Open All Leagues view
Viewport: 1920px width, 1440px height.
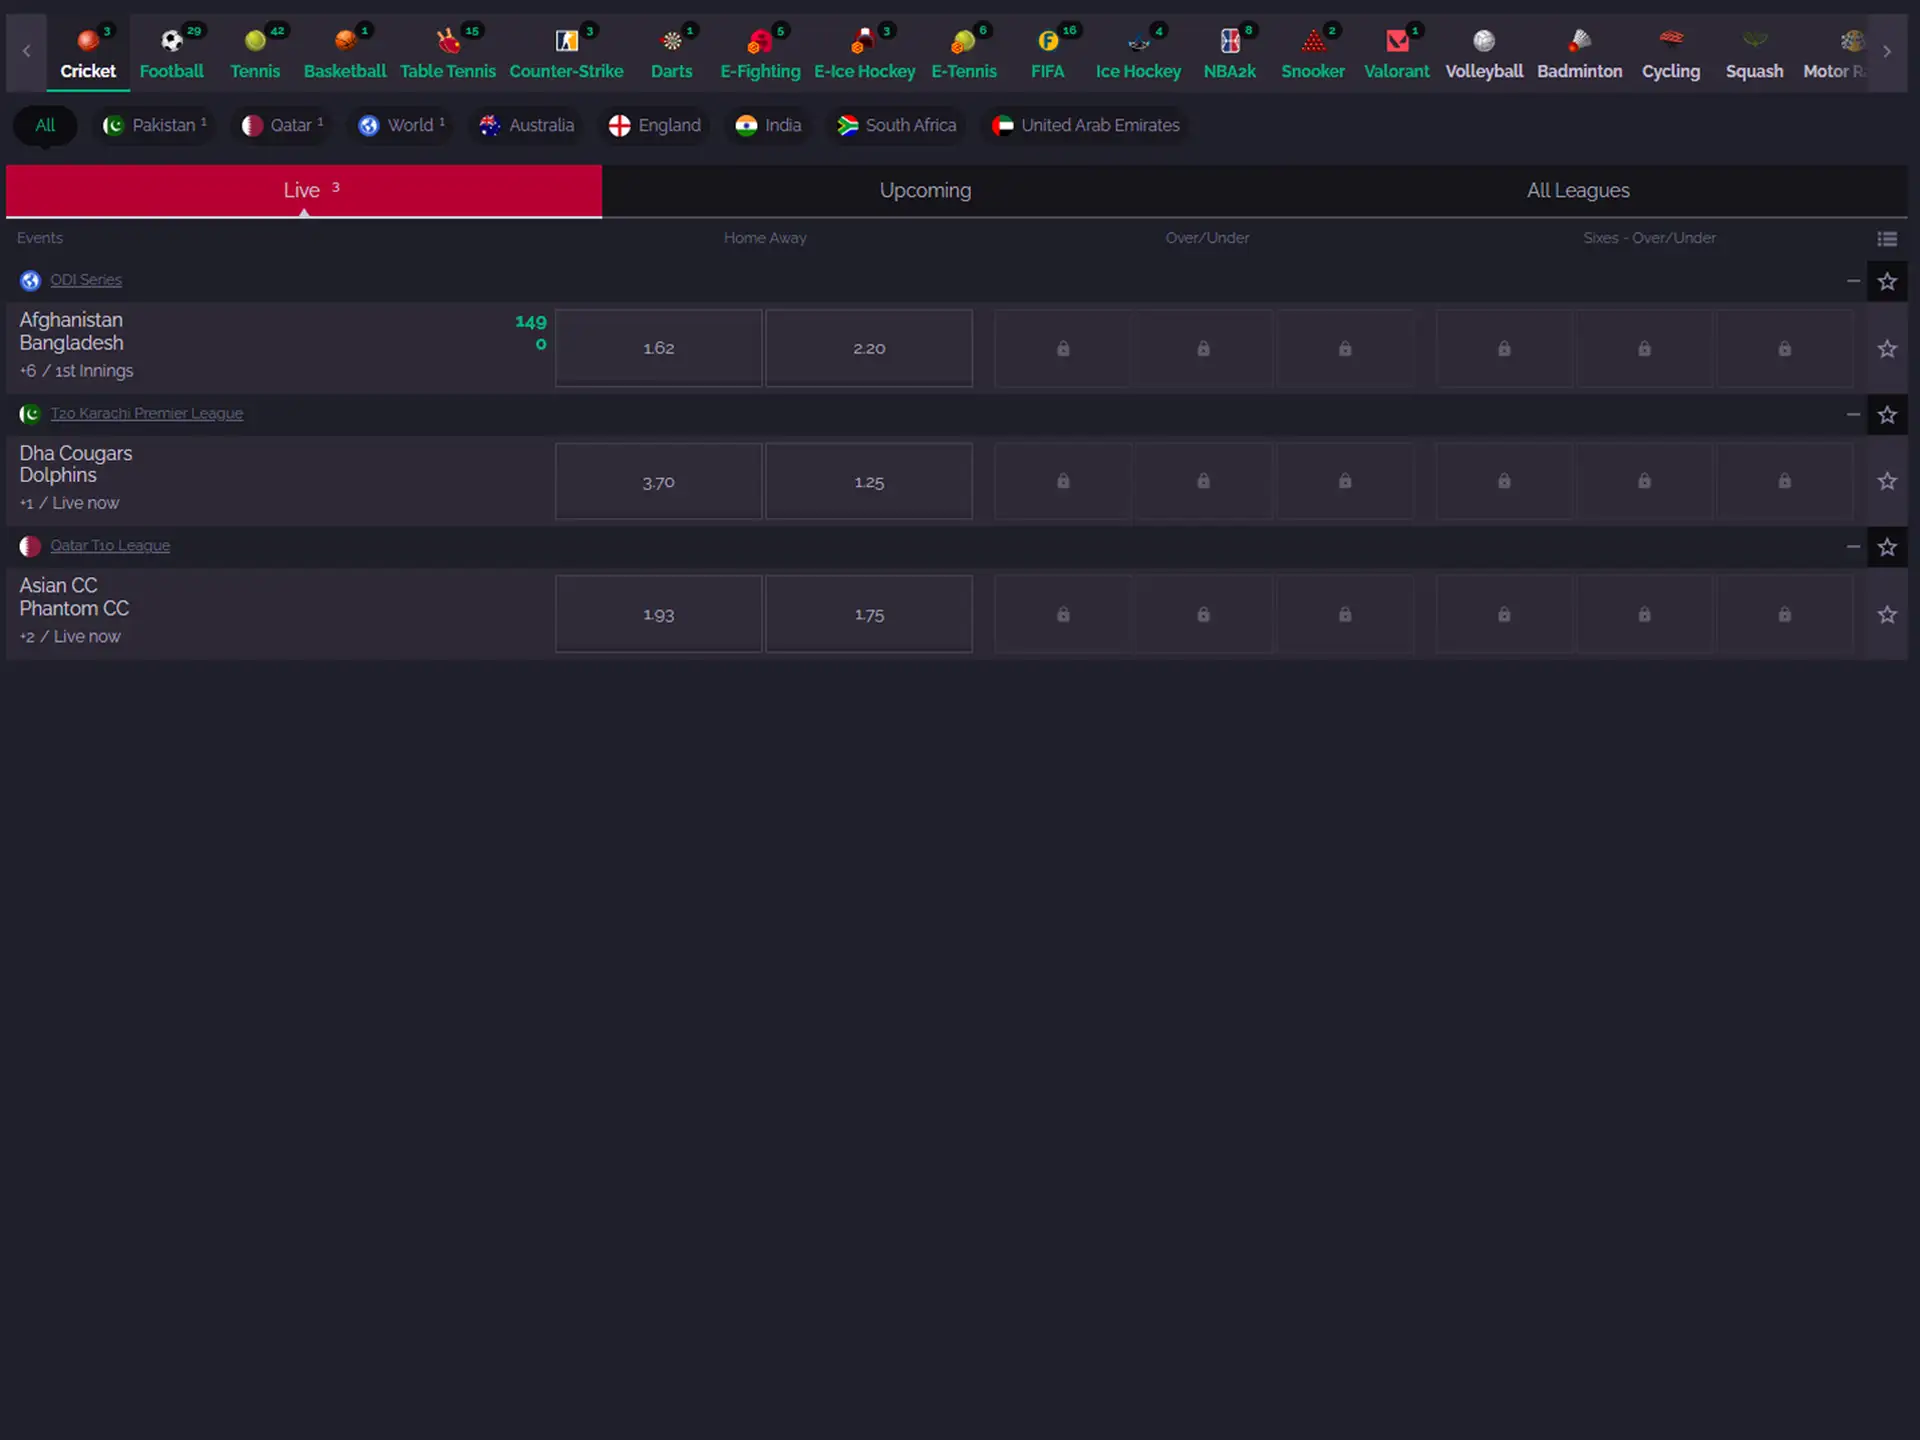[1578, 191]
